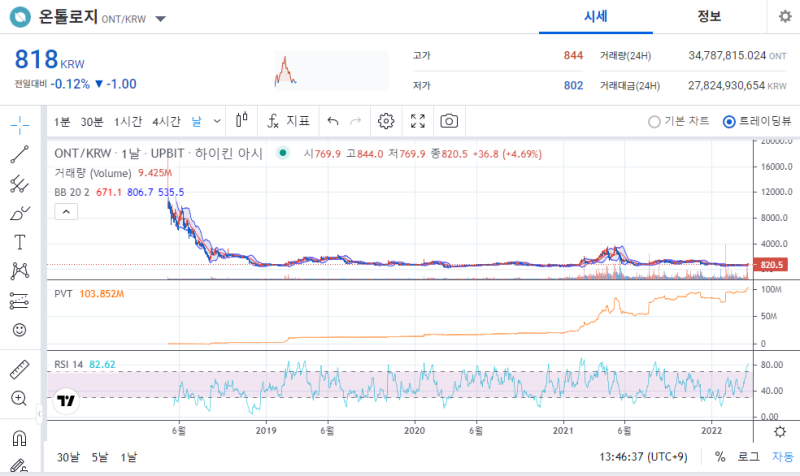Select the 날 daily interval
Viewport: 800px width, 476px height.
click(x=196, y=121)
